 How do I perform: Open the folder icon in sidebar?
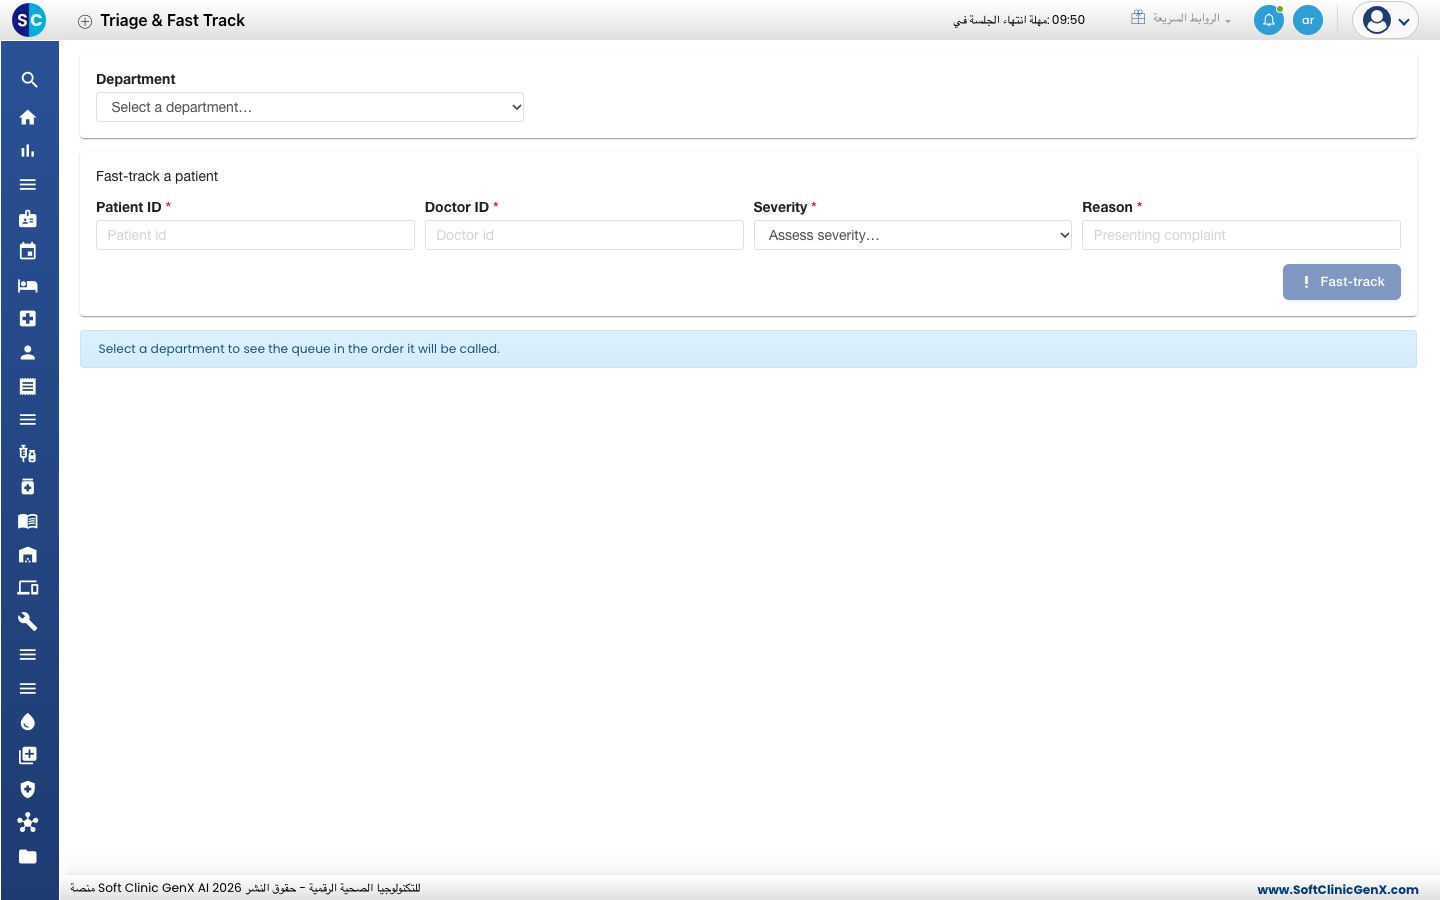28,857
